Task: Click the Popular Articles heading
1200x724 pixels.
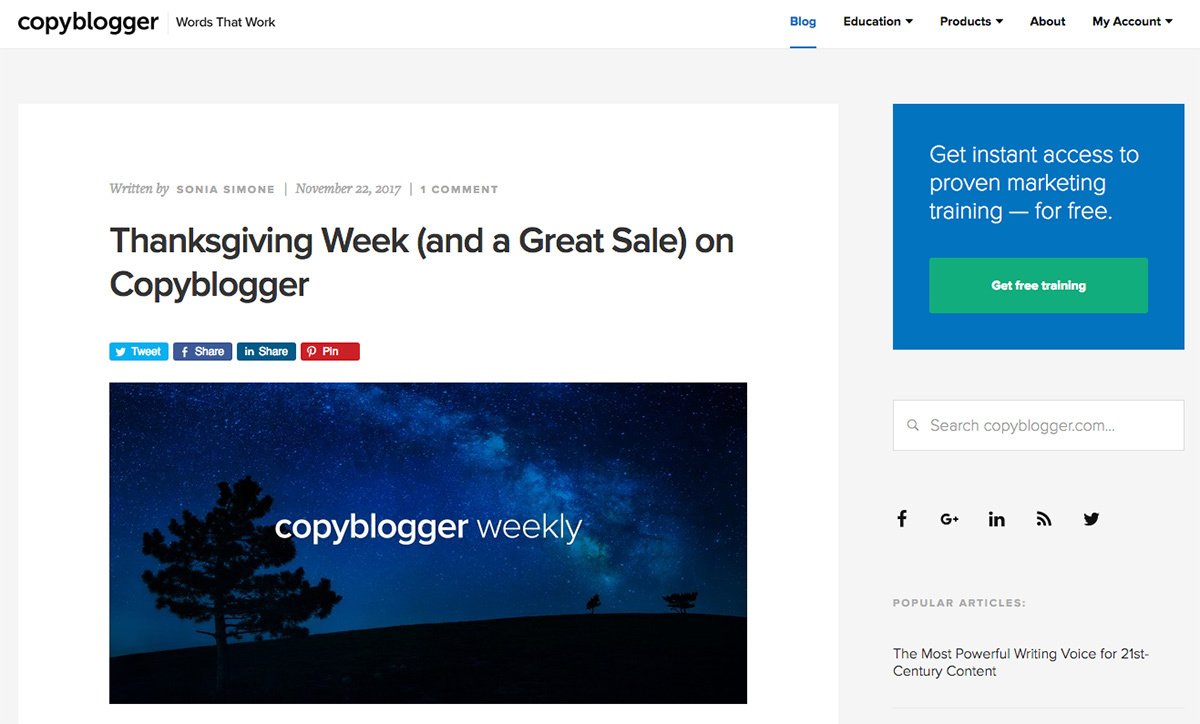Action: click(959, 603)
